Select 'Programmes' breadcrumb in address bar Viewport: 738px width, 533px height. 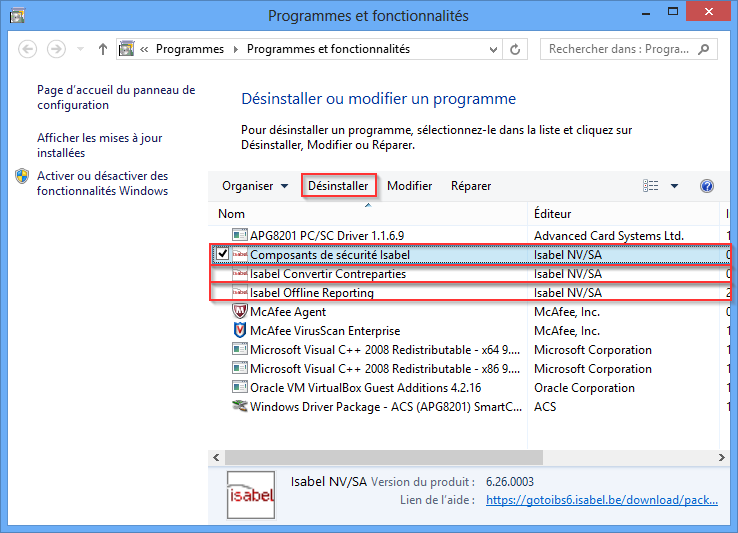(190, 49)
